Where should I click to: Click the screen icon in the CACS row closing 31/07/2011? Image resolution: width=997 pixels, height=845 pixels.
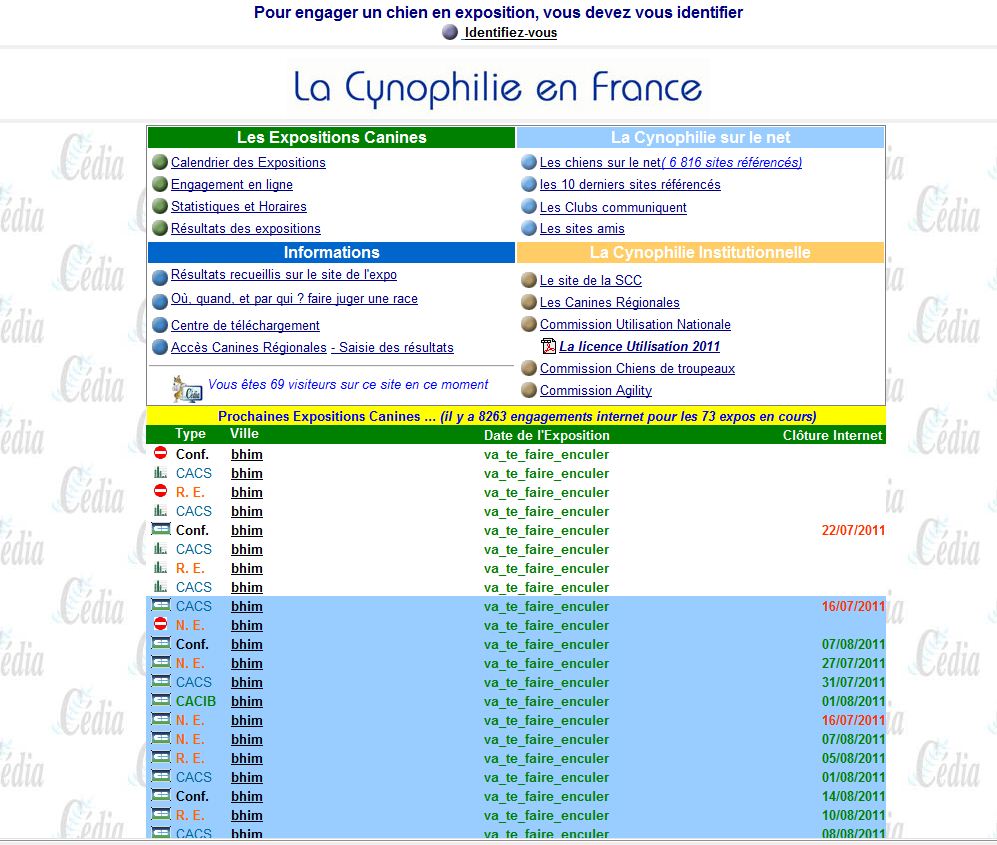[161, 681]
